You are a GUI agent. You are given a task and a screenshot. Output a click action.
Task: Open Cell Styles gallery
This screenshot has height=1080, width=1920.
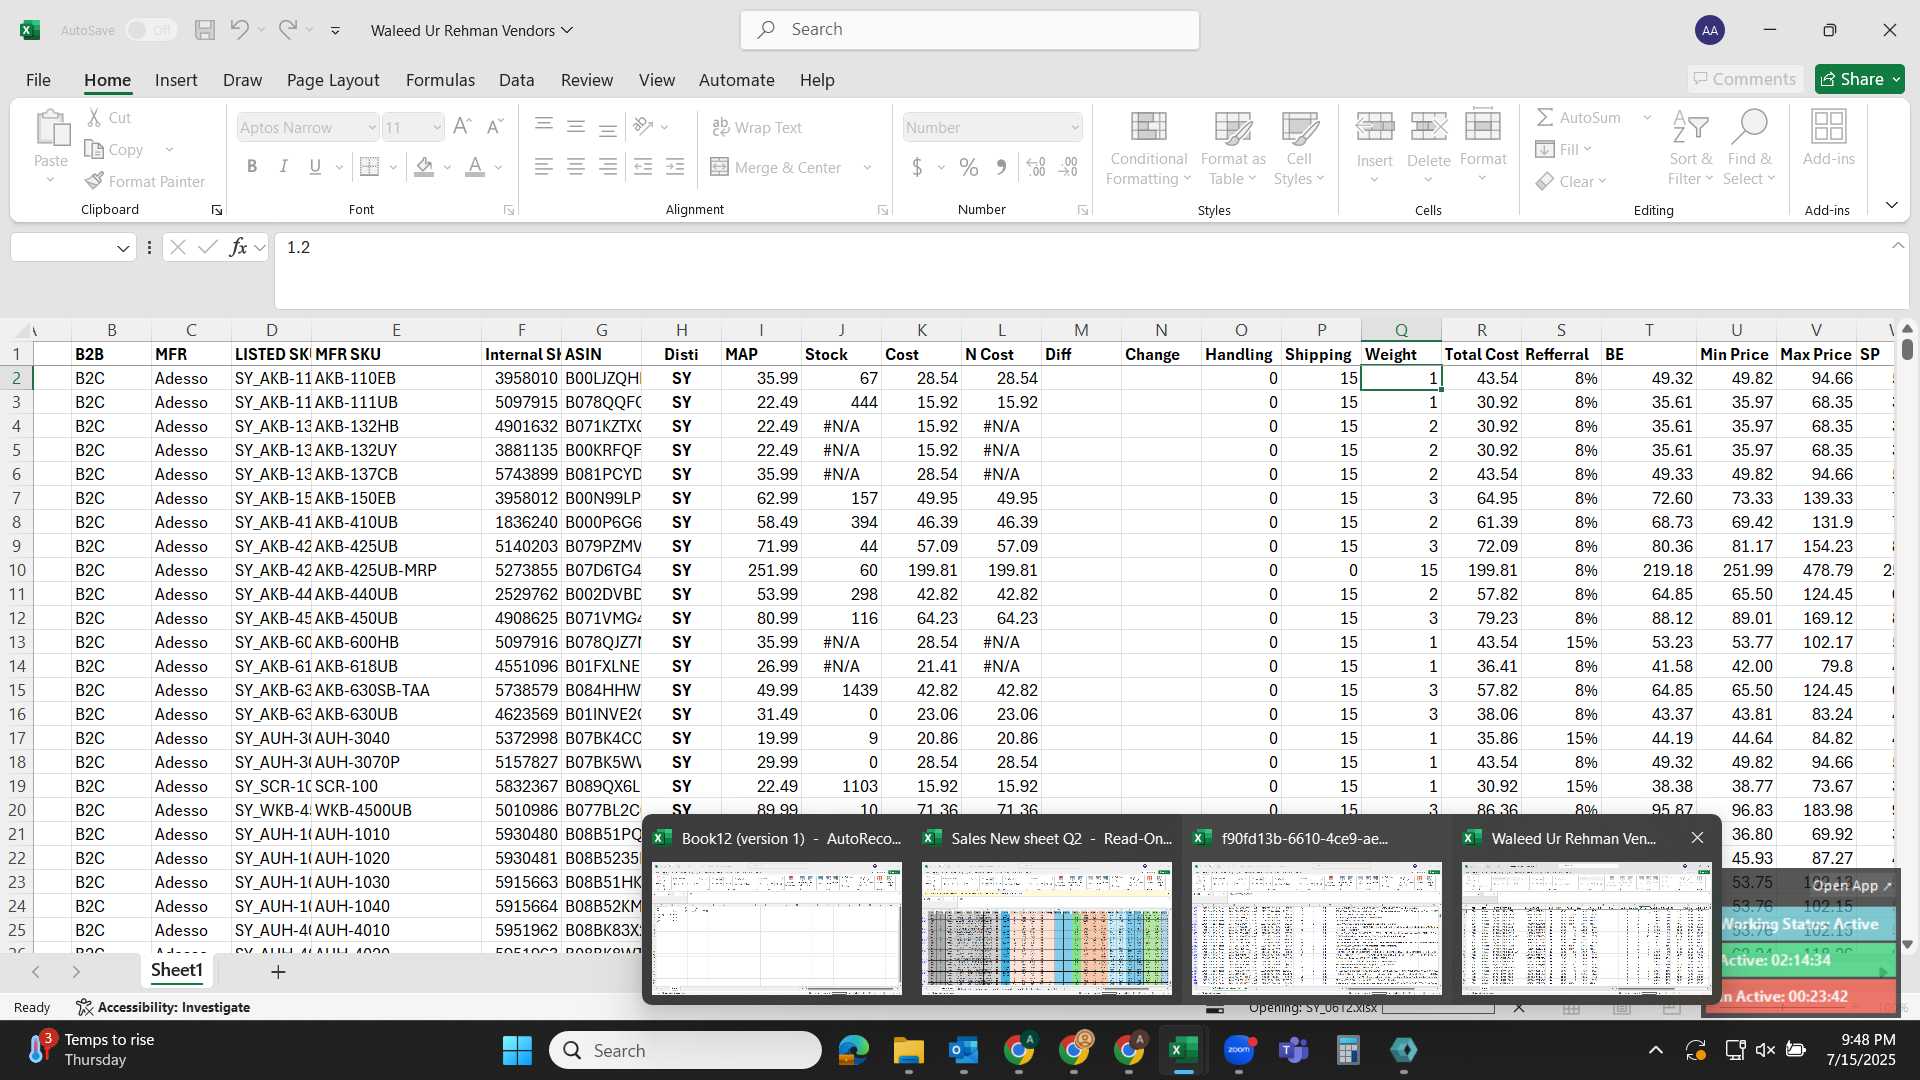click(1299, 148)
